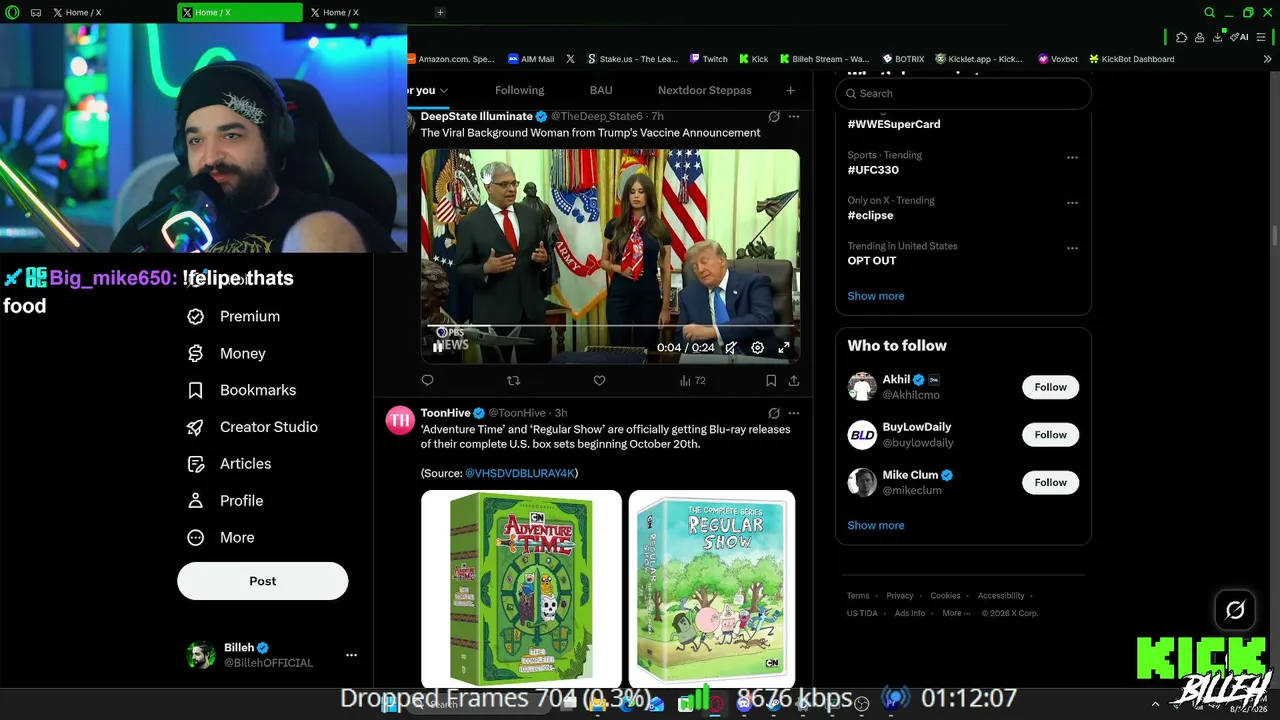Show more trending topics
Viewport: 1280px width, 720px height.
(876, 296)
